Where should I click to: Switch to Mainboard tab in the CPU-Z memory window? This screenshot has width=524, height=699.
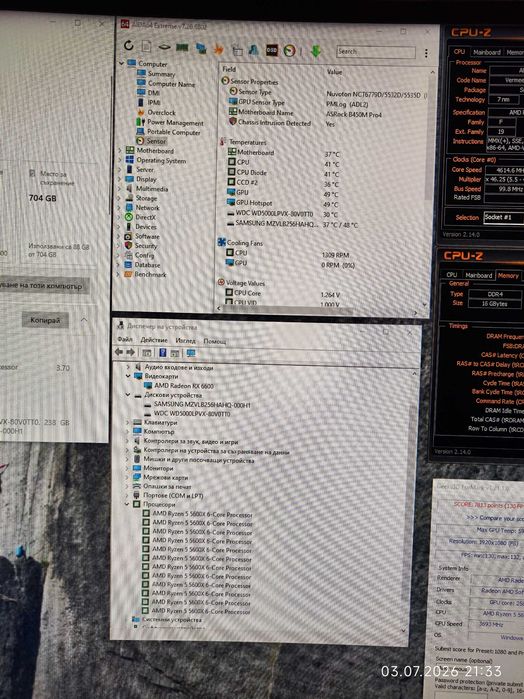(478, 275)
